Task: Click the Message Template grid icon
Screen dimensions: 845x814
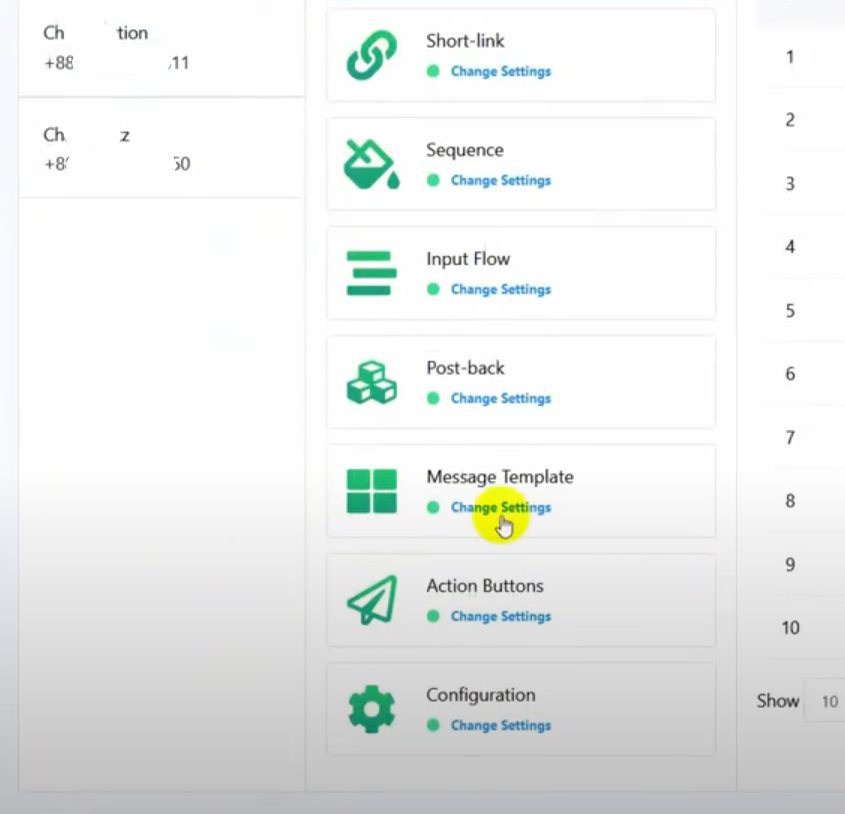Action: pos(371,491)
